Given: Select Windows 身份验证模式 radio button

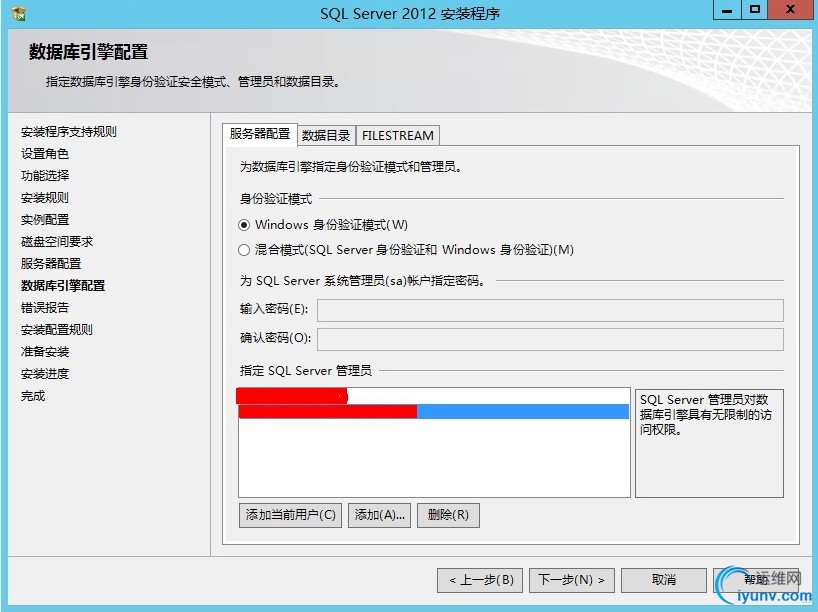Looking at the screenshot, I should 244,225.
